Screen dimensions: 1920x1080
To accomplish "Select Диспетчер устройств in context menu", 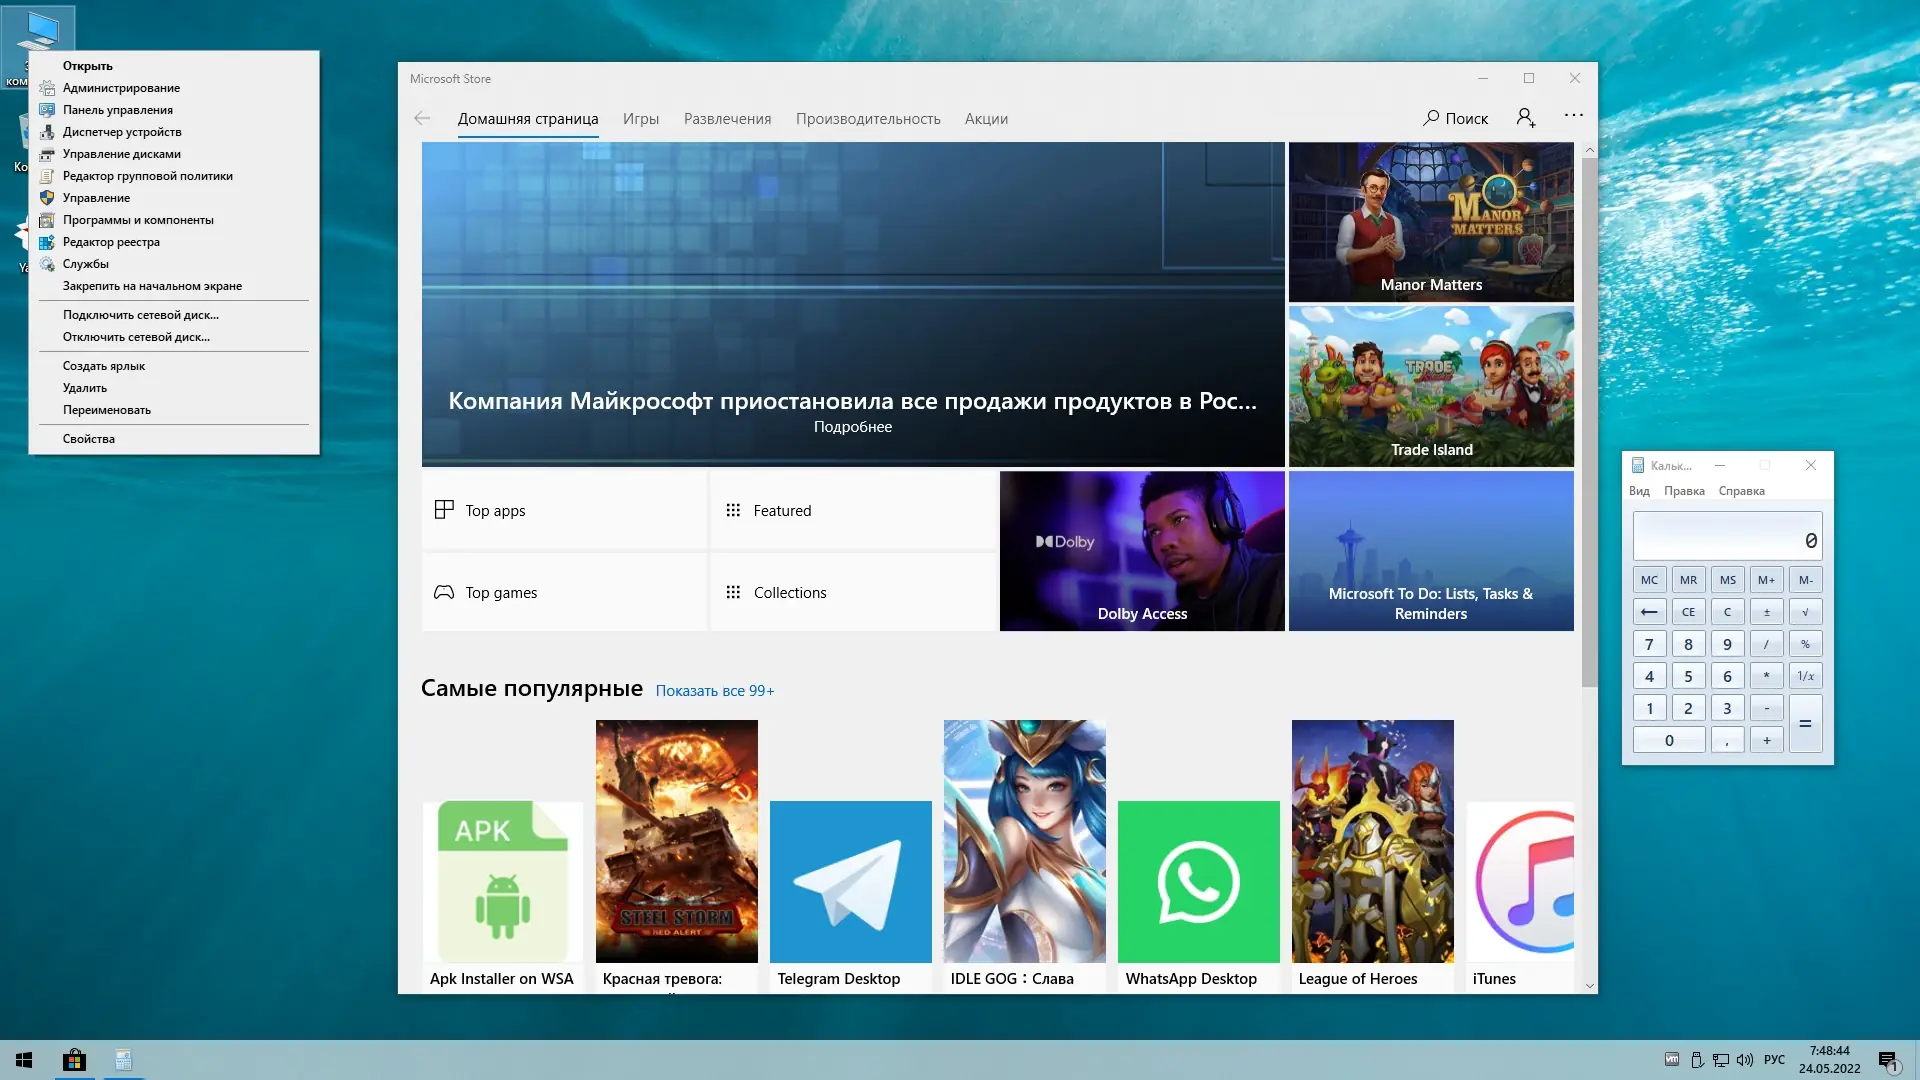I will pyautogui.click(x=122, y=132).
